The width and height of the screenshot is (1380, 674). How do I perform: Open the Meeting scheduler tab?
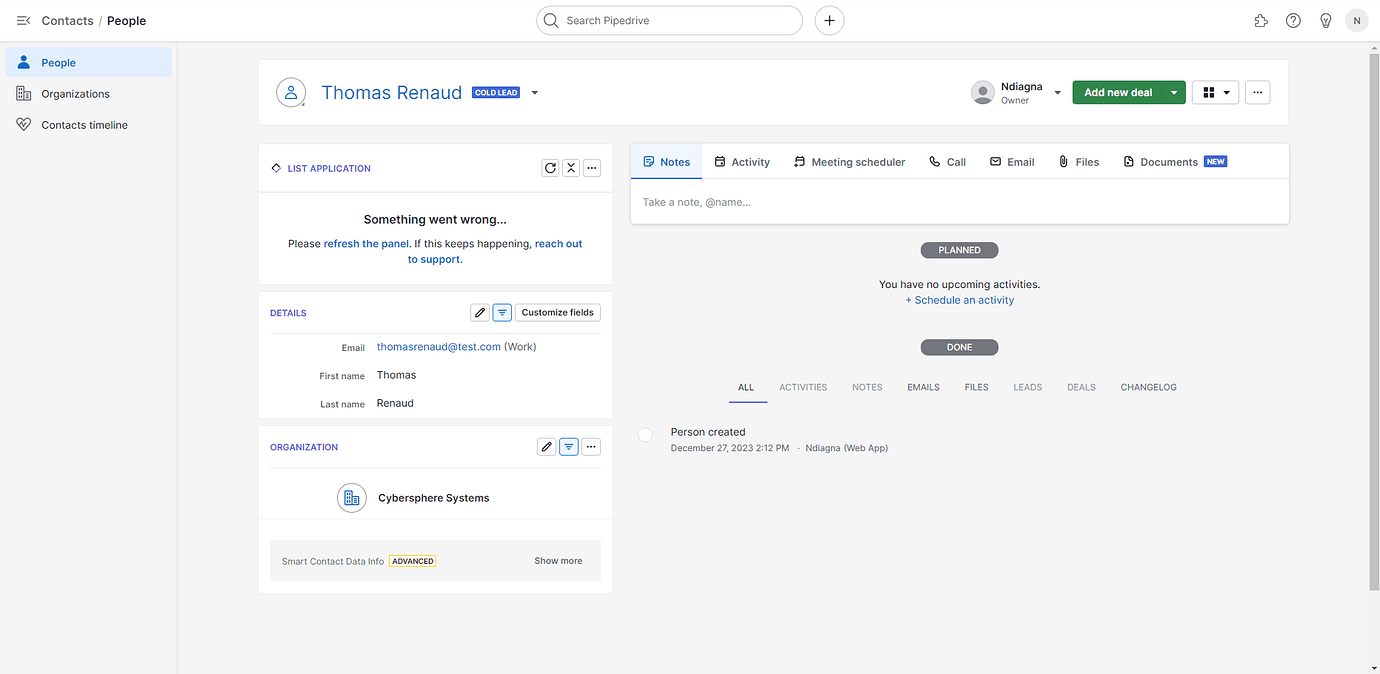pyautogui.click(x=849, y=162)
